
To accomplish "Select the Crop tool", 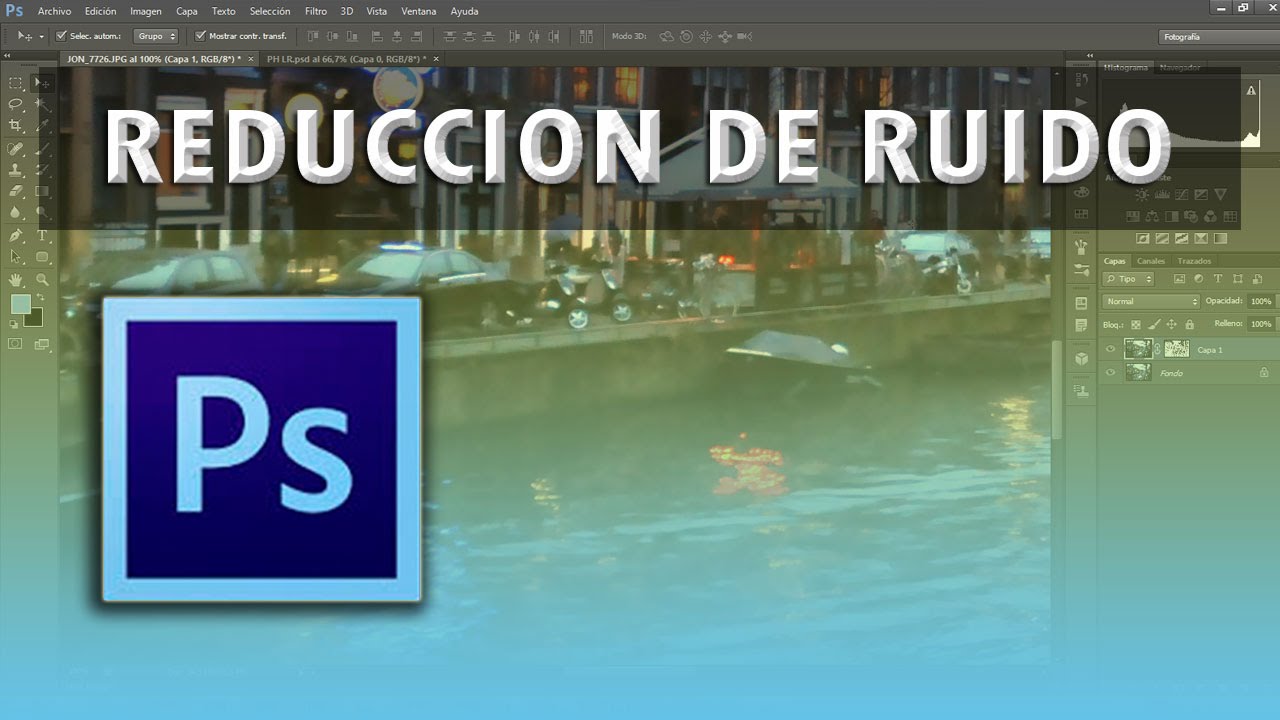I will (16, 126).
